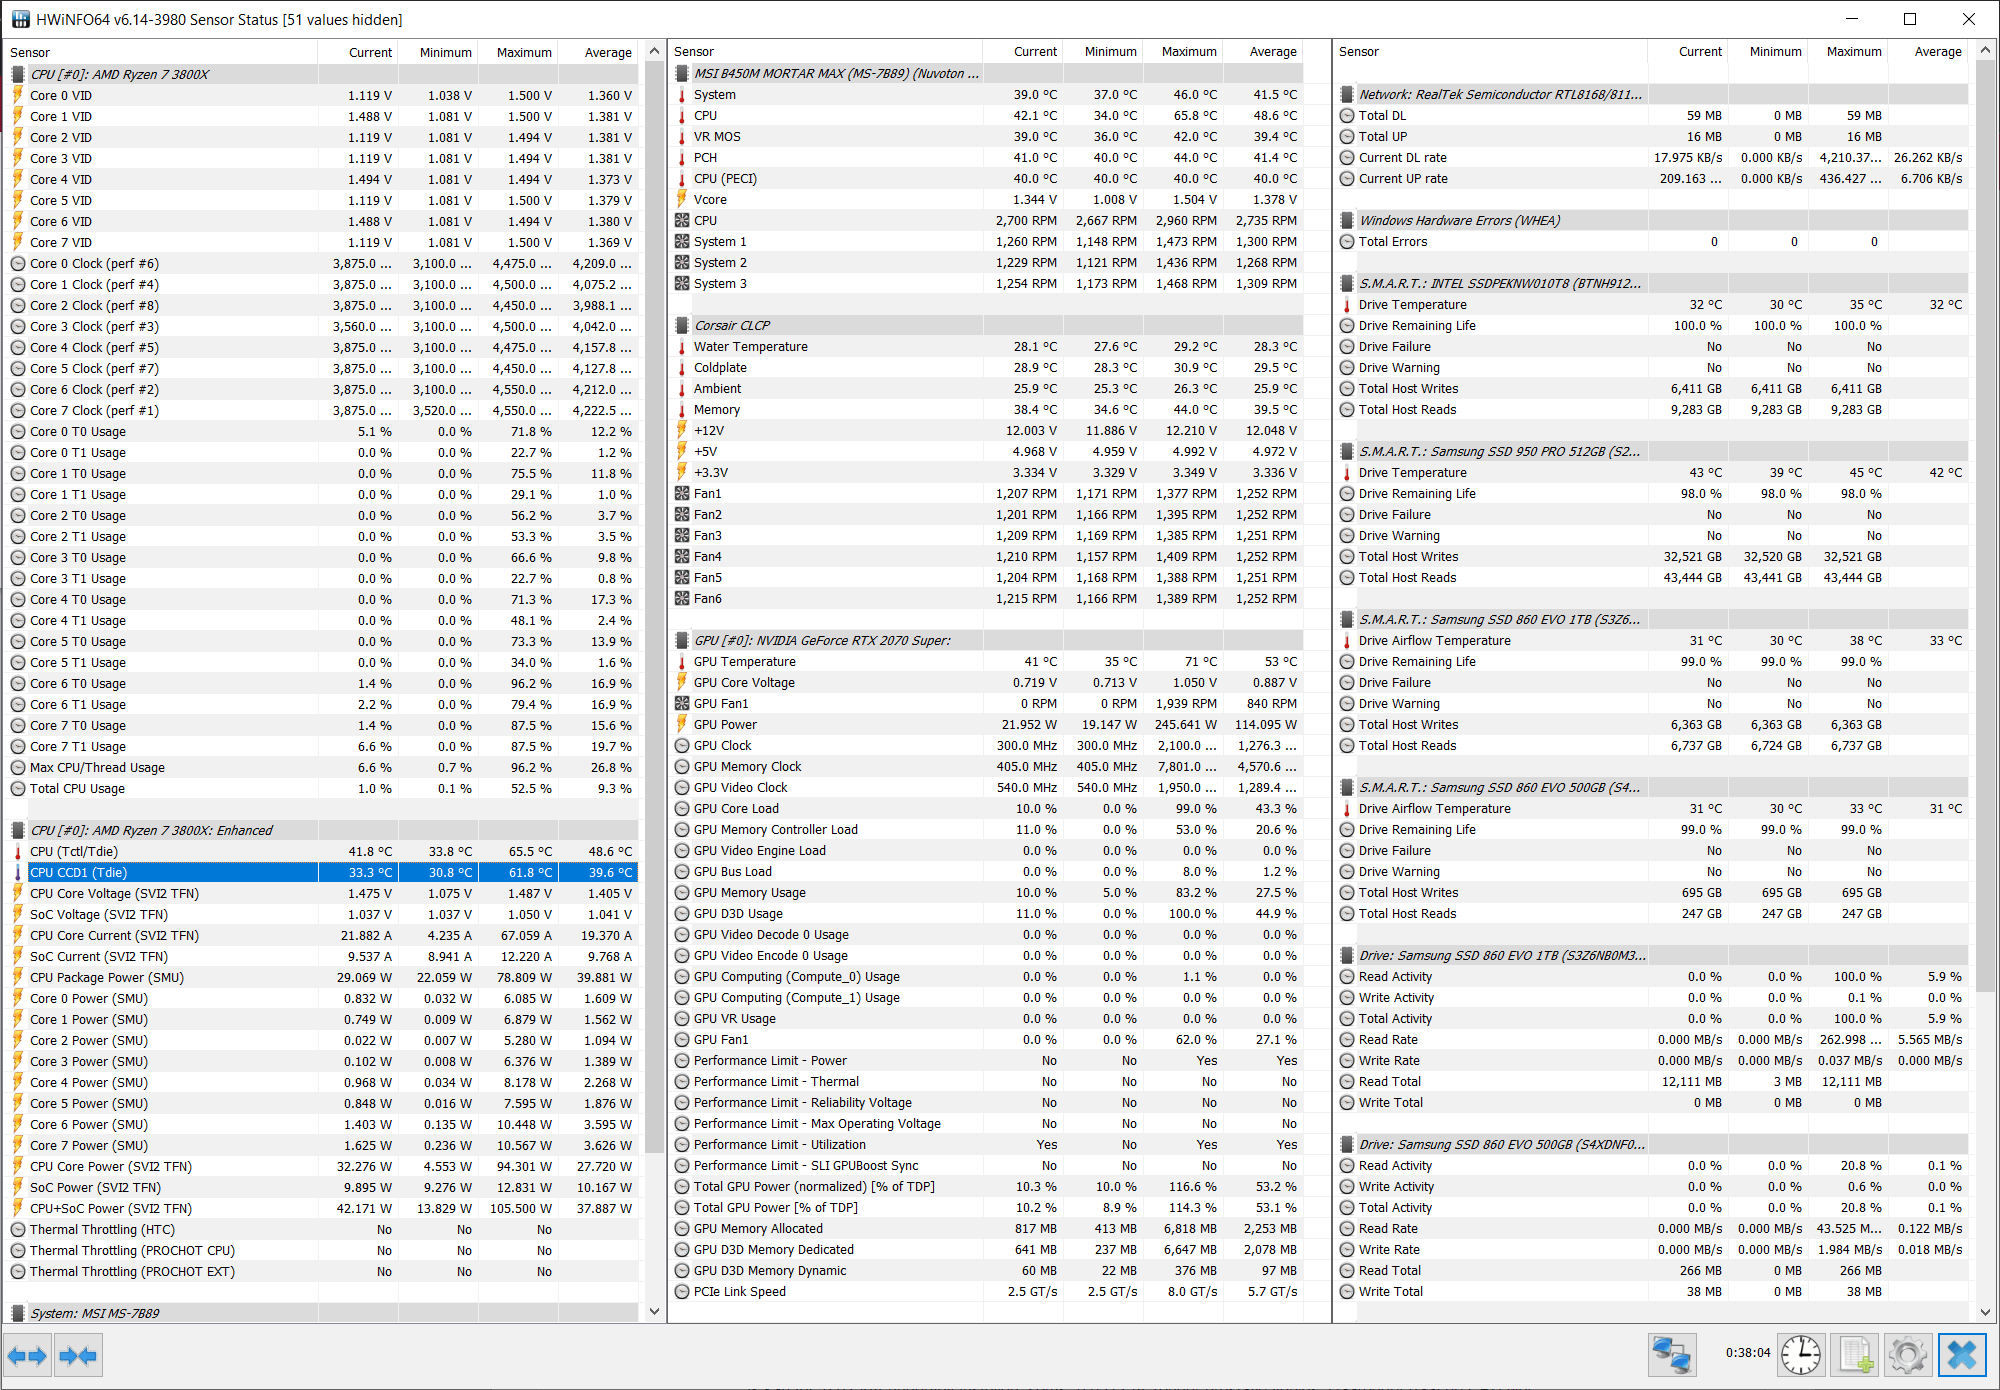
Task: Open sensor settings gear icon
Action: pyautogui.click(x=1908, y=1356)
